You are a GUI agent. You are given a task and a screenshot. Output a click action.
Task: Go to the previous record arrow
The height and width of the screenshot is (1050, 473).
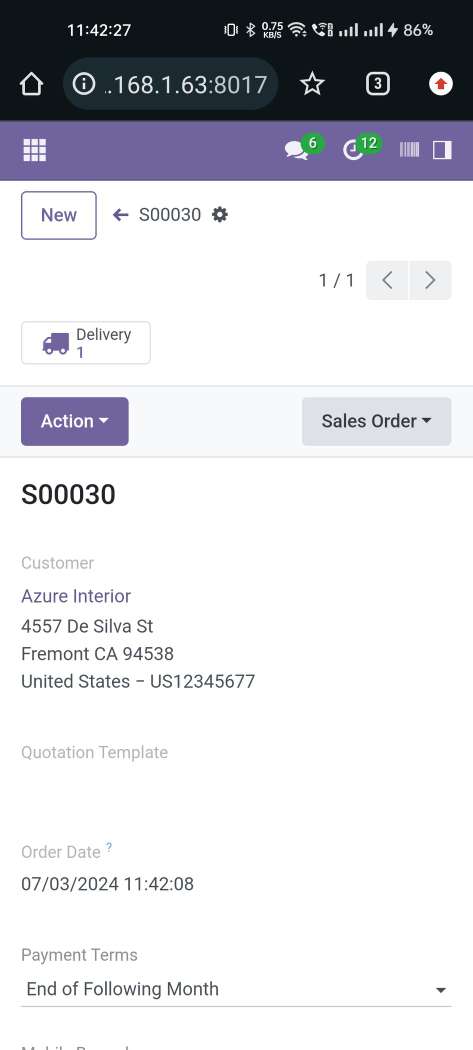[387, 280]
